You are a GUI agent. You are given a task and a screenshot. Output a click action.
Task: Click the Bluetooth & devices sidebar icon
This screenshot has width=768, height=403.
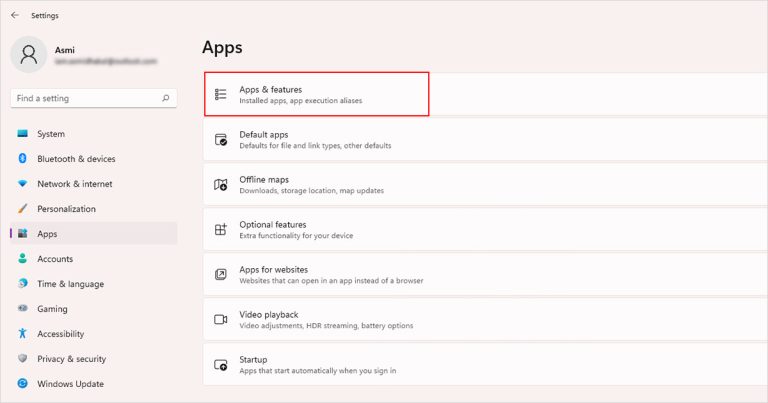(22, 159)
